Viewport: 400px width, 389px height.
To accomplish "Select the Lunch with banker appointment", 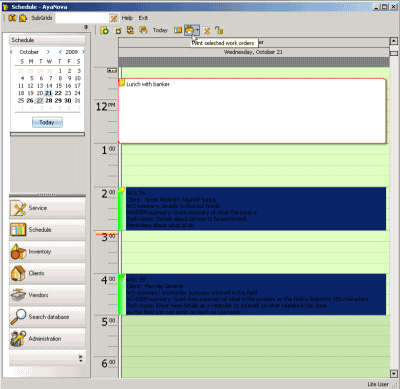I will (x=252, y=111).
